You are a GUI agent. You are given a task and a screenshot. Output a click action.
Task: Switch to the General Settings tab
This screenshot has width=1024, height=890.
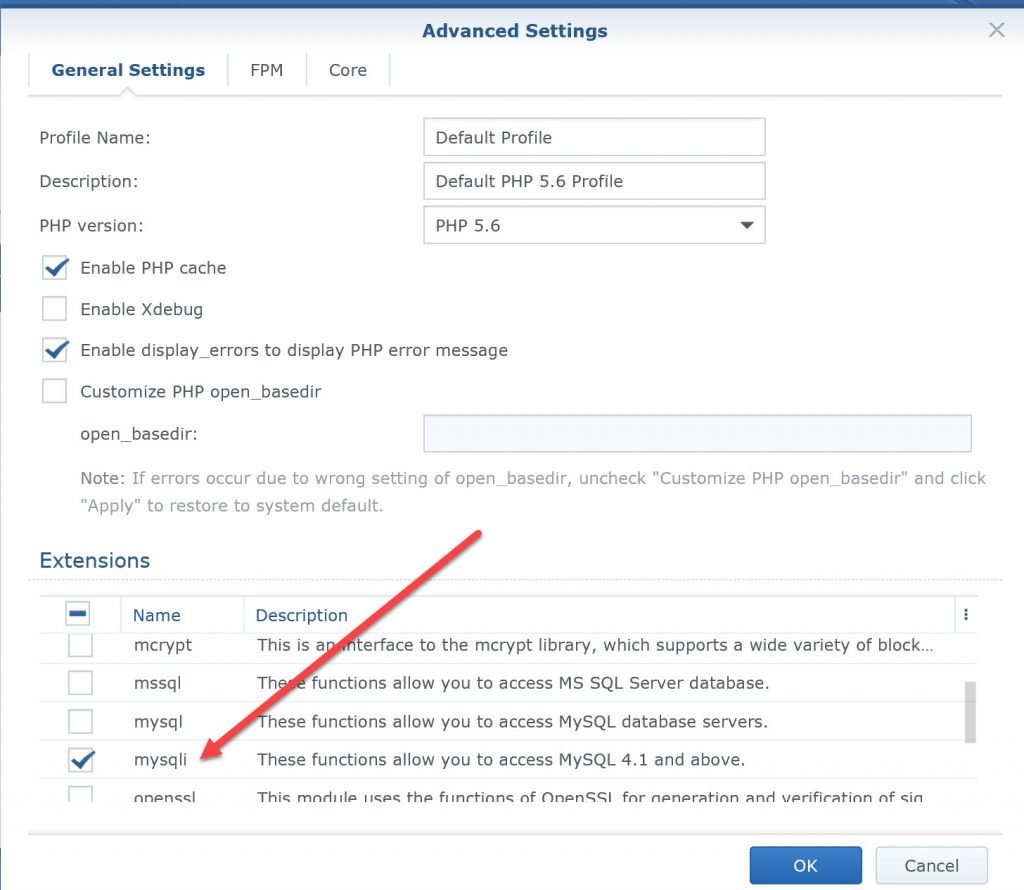tap(128, 70)
